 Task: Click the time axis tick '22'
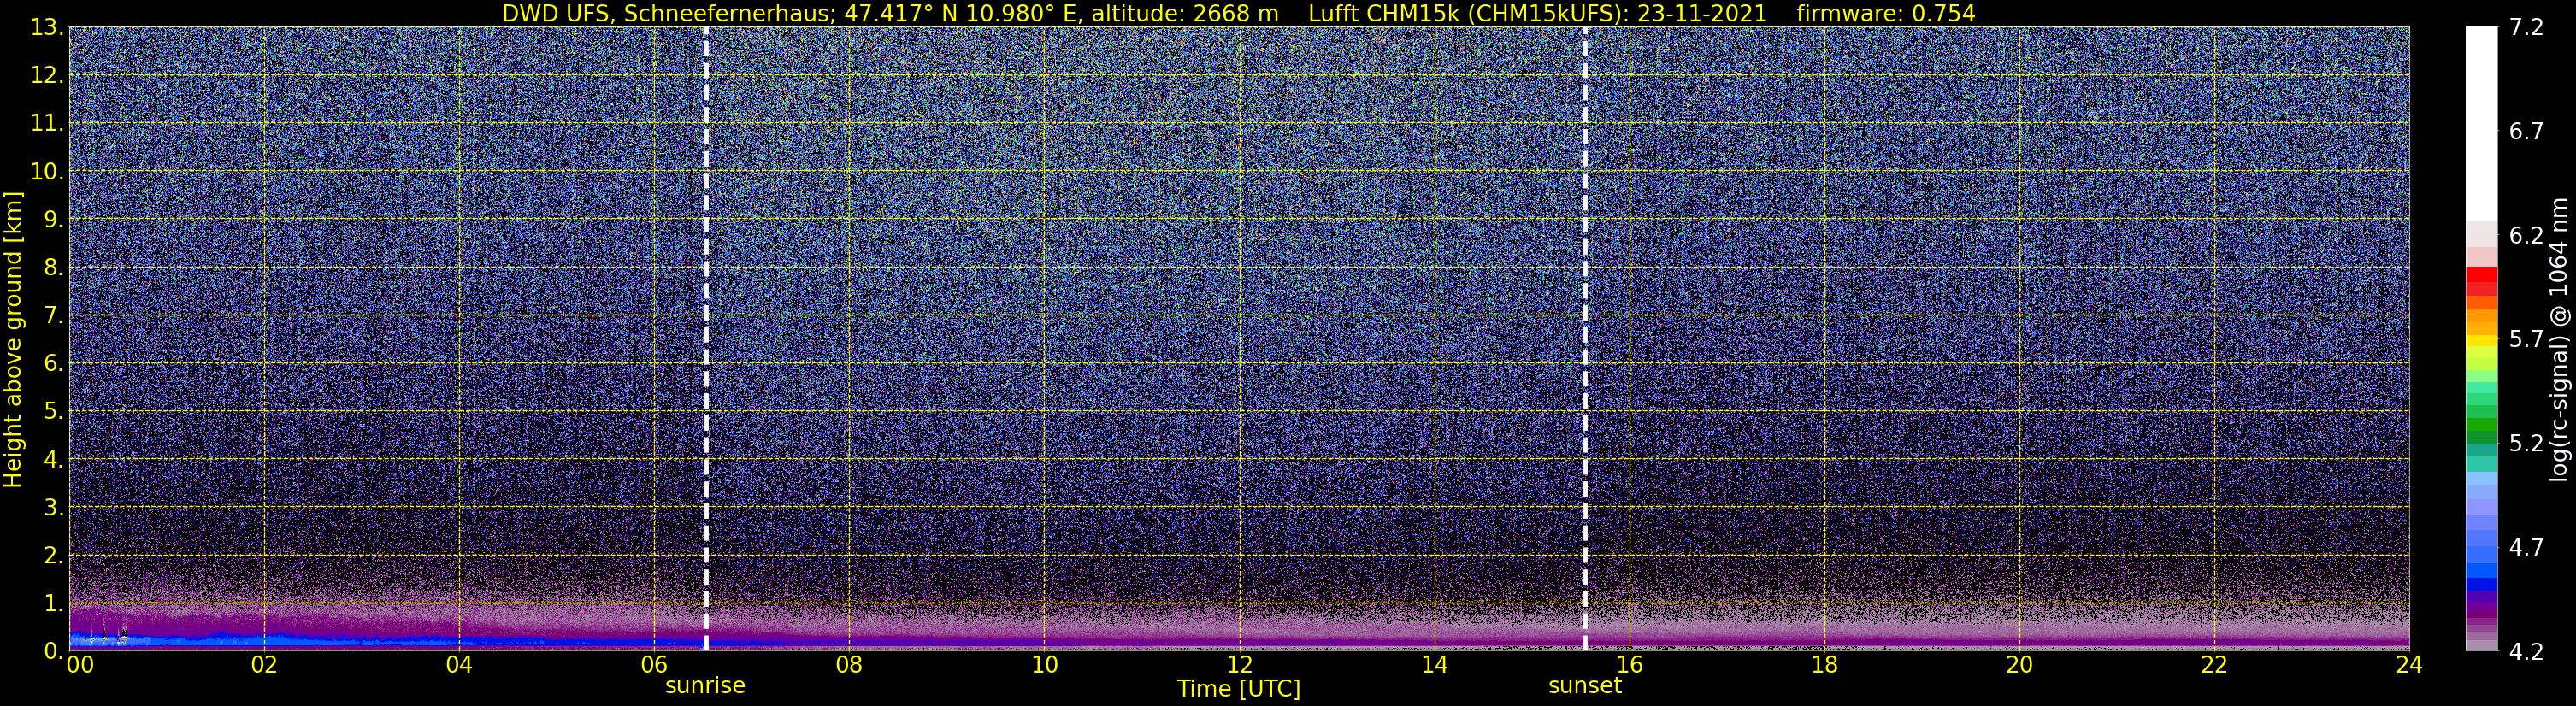(x=2214, y=665)
